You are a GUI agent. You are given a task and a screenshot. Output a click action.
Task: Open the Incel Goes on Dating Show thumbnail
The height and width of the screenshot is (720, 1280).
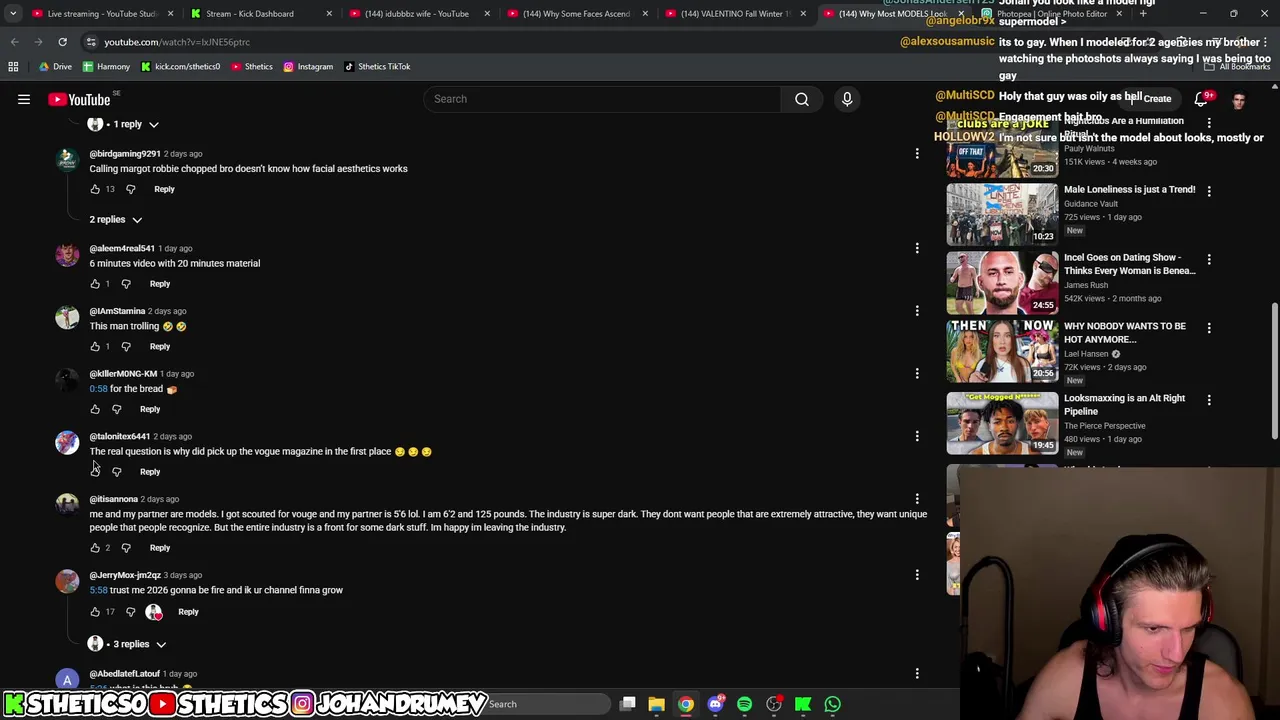coord(1002,282)
